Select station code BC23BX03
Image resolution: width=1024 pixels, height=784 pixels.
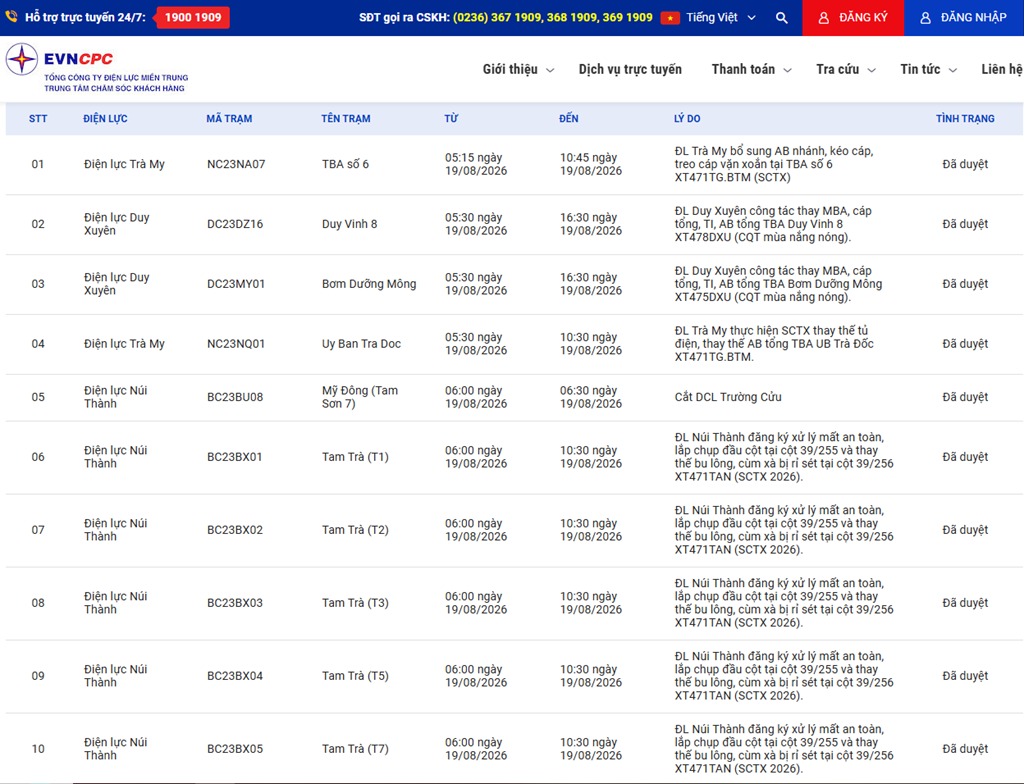(x=235, y=602)
